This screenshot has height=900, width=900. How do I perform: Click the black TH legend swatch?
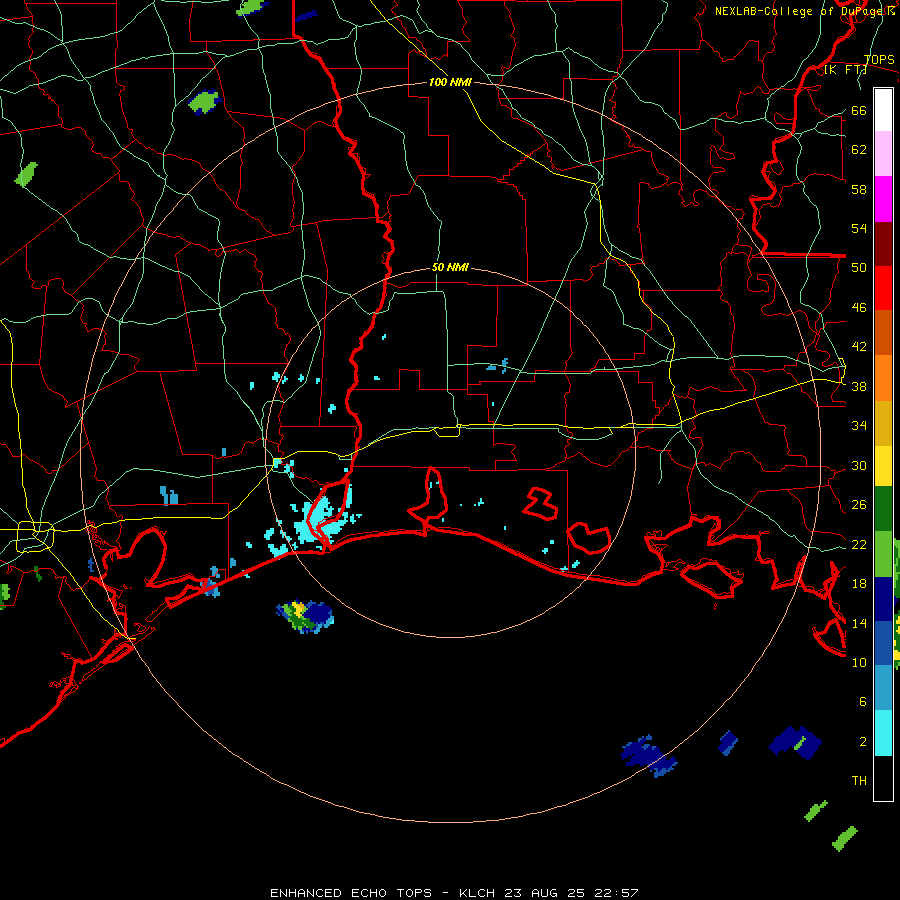click(883, 778)
